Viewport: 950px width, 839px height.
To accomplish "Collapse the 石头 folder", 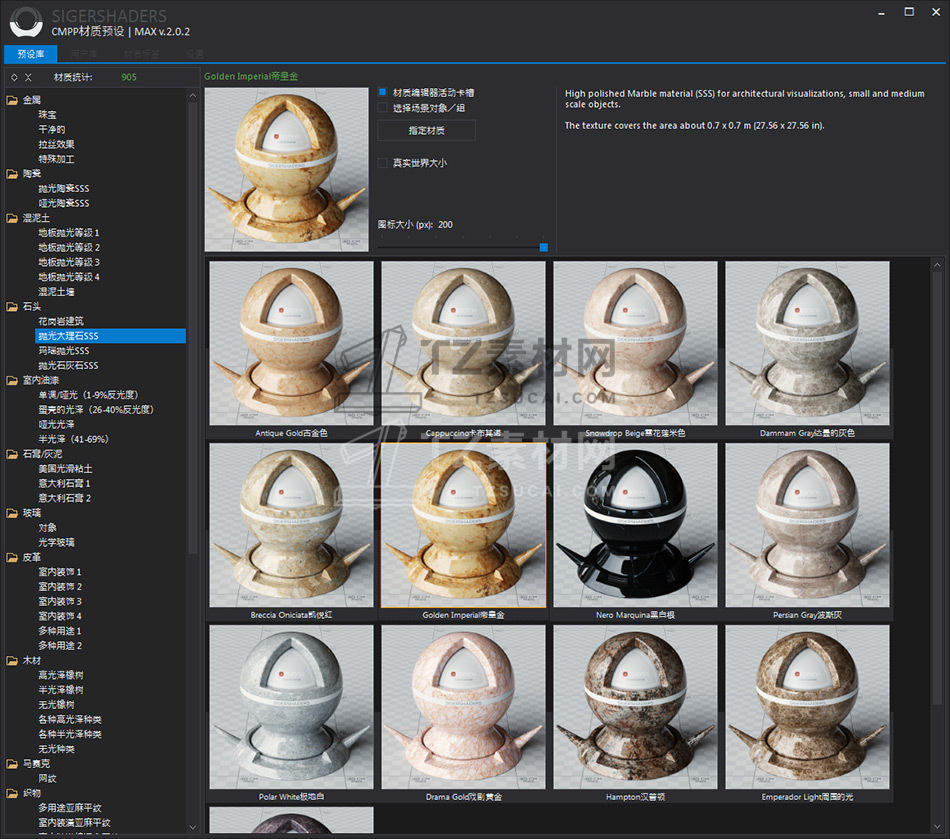I will pyautogui.click(x=12, y=307).
